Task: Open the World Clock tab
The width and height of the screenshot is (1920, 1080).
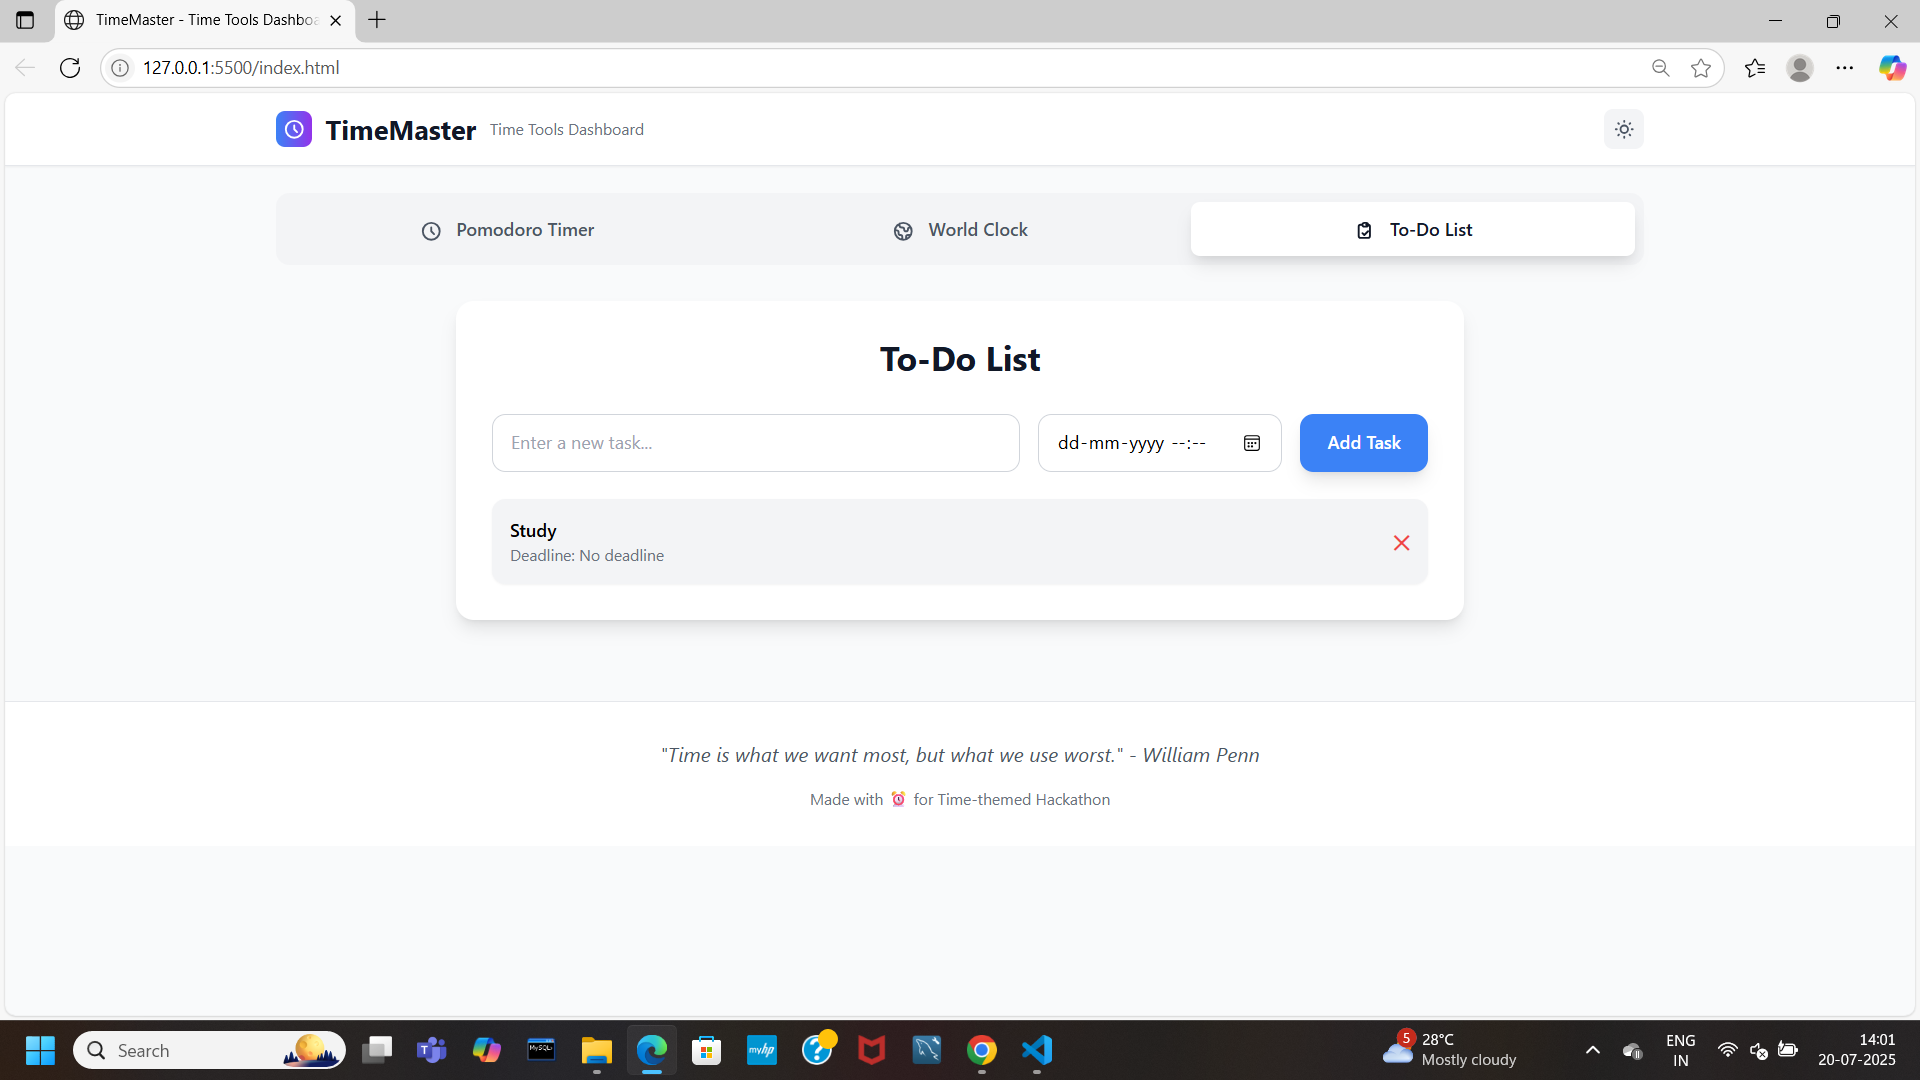Action: coord(960,230)
